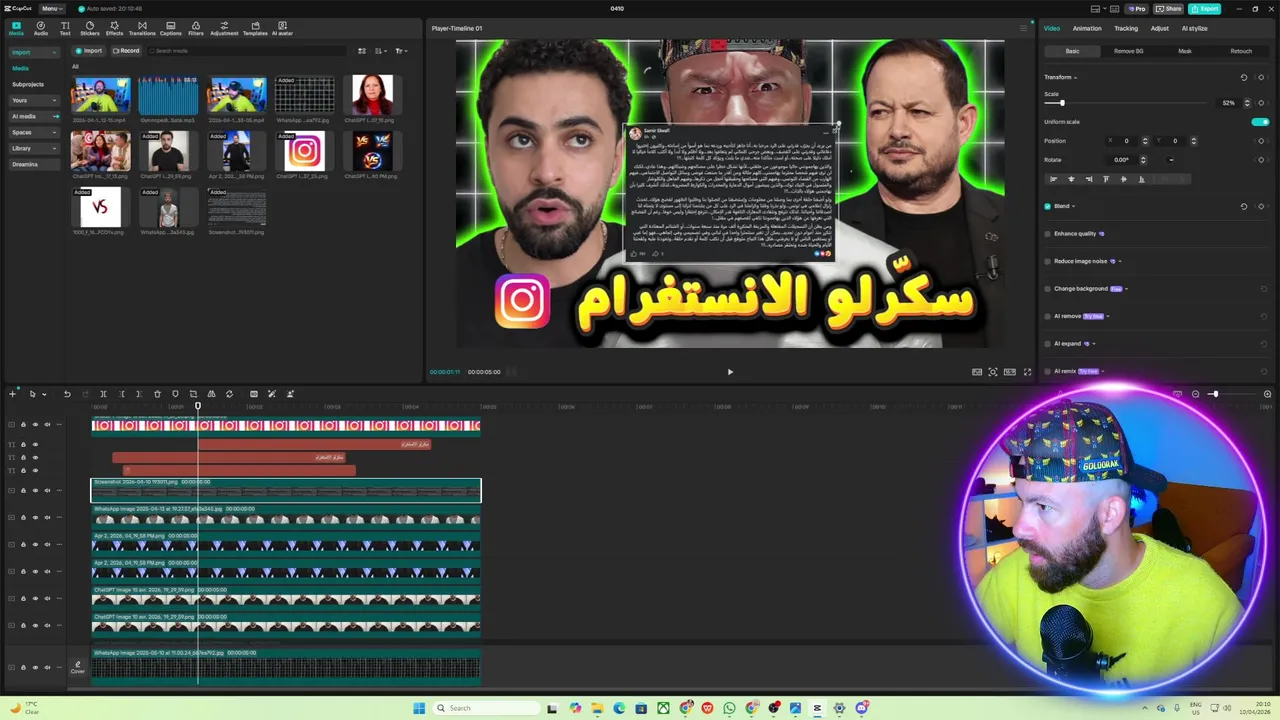Click the Cover button on timeline

pyautogui.click(x=77, y=667)
